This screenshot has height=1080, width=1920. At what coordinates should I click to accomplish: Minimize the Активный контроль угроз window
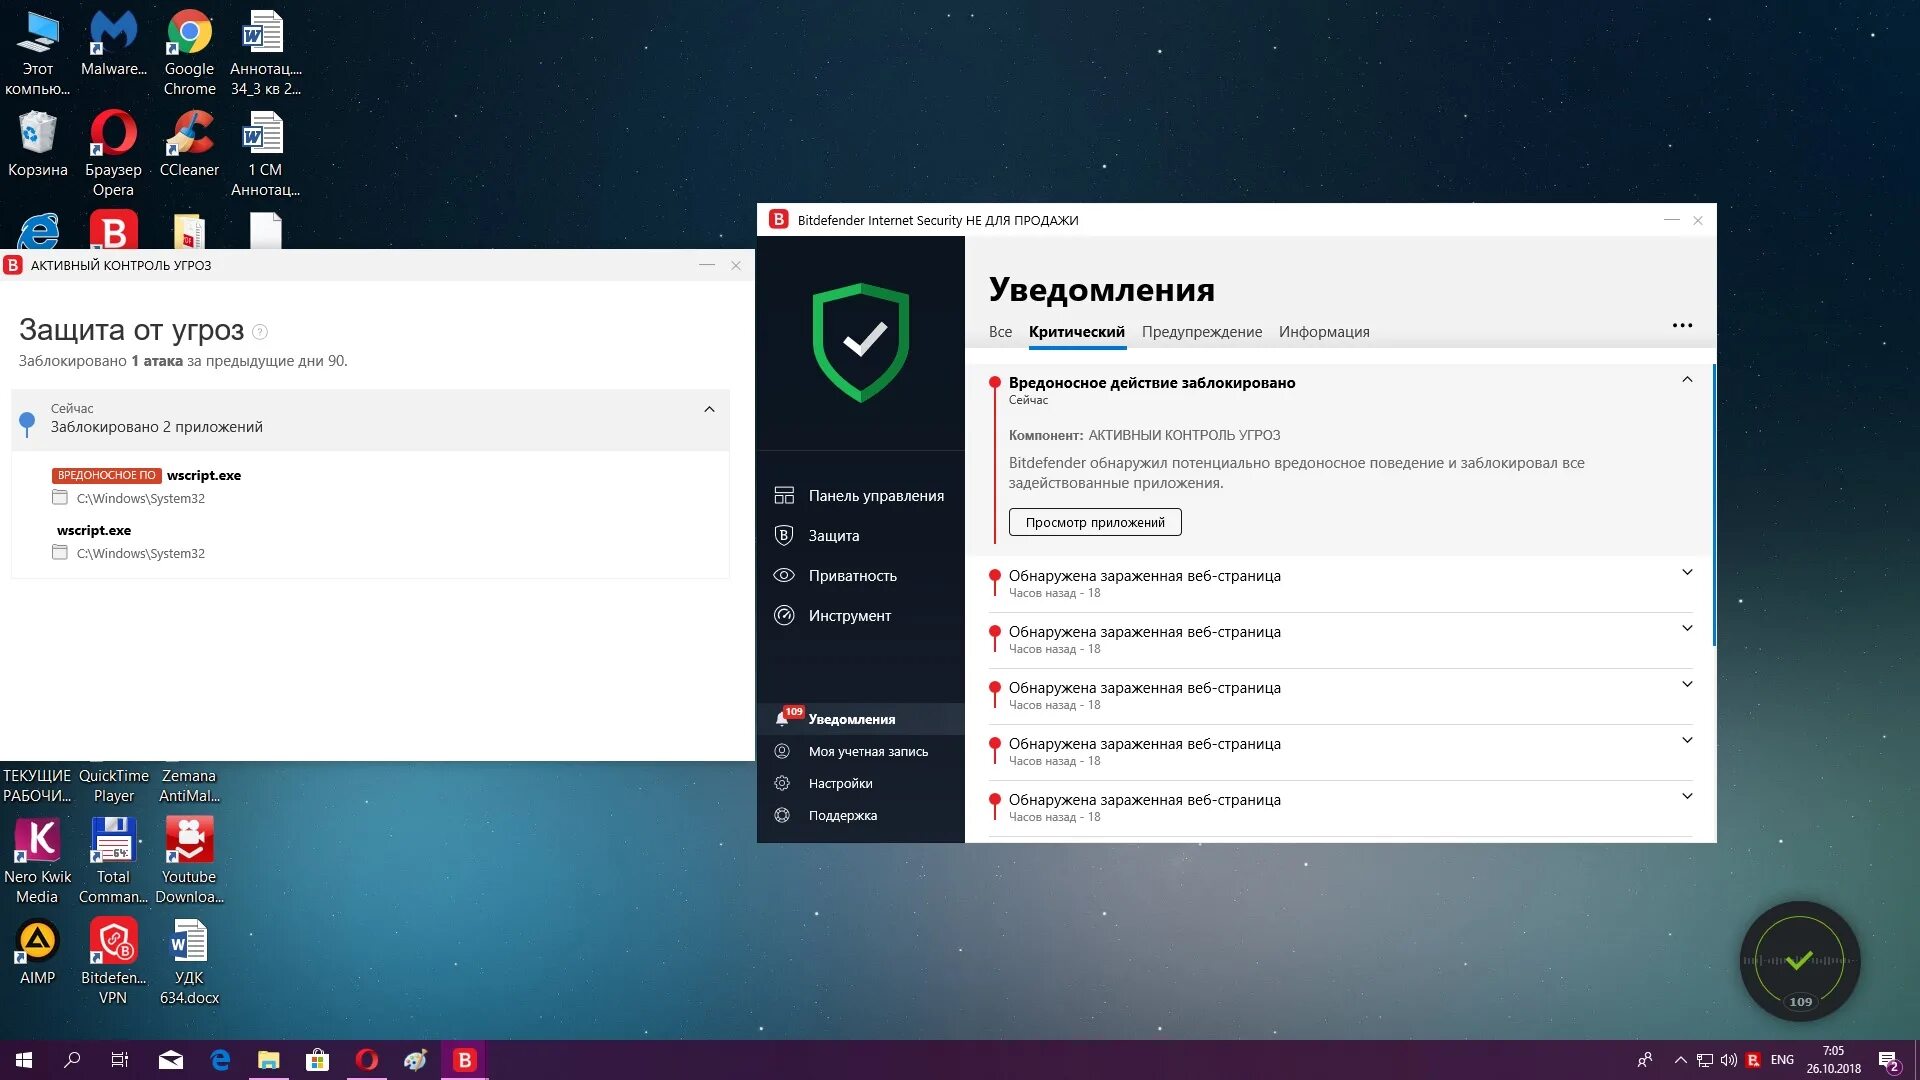[707, 265]
